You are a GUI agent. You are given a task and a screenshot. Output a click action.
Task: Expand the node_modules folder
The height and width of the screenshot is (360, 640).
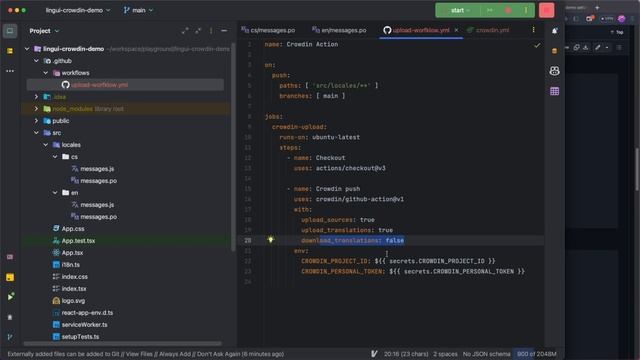click(36, 109)
